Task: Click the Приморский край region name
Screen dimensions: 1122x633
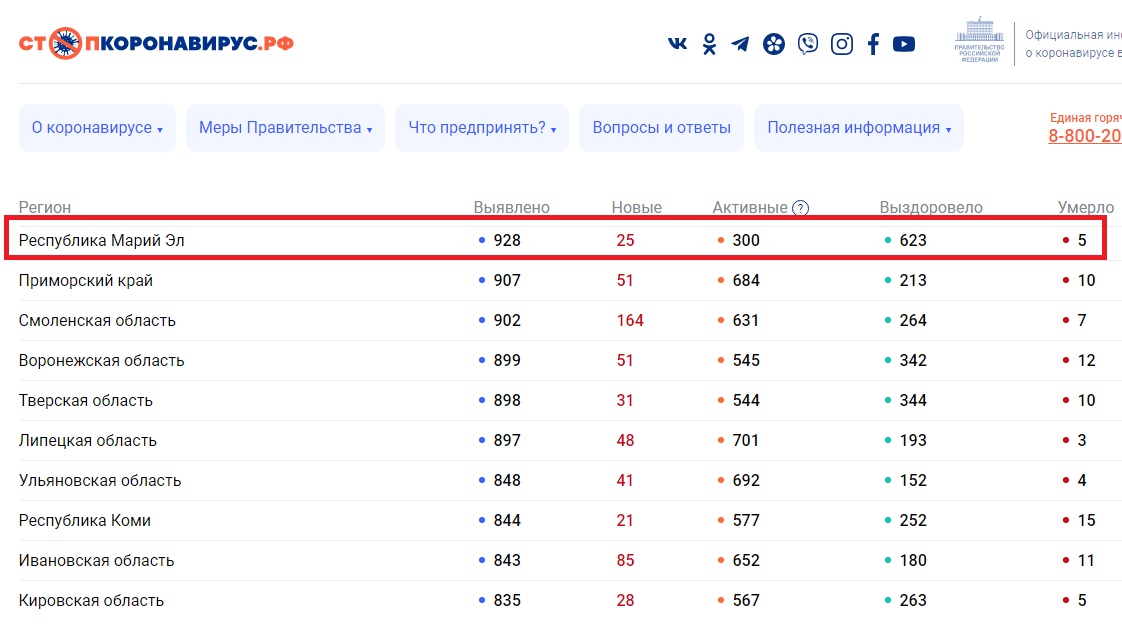Action: coord(86,281)
